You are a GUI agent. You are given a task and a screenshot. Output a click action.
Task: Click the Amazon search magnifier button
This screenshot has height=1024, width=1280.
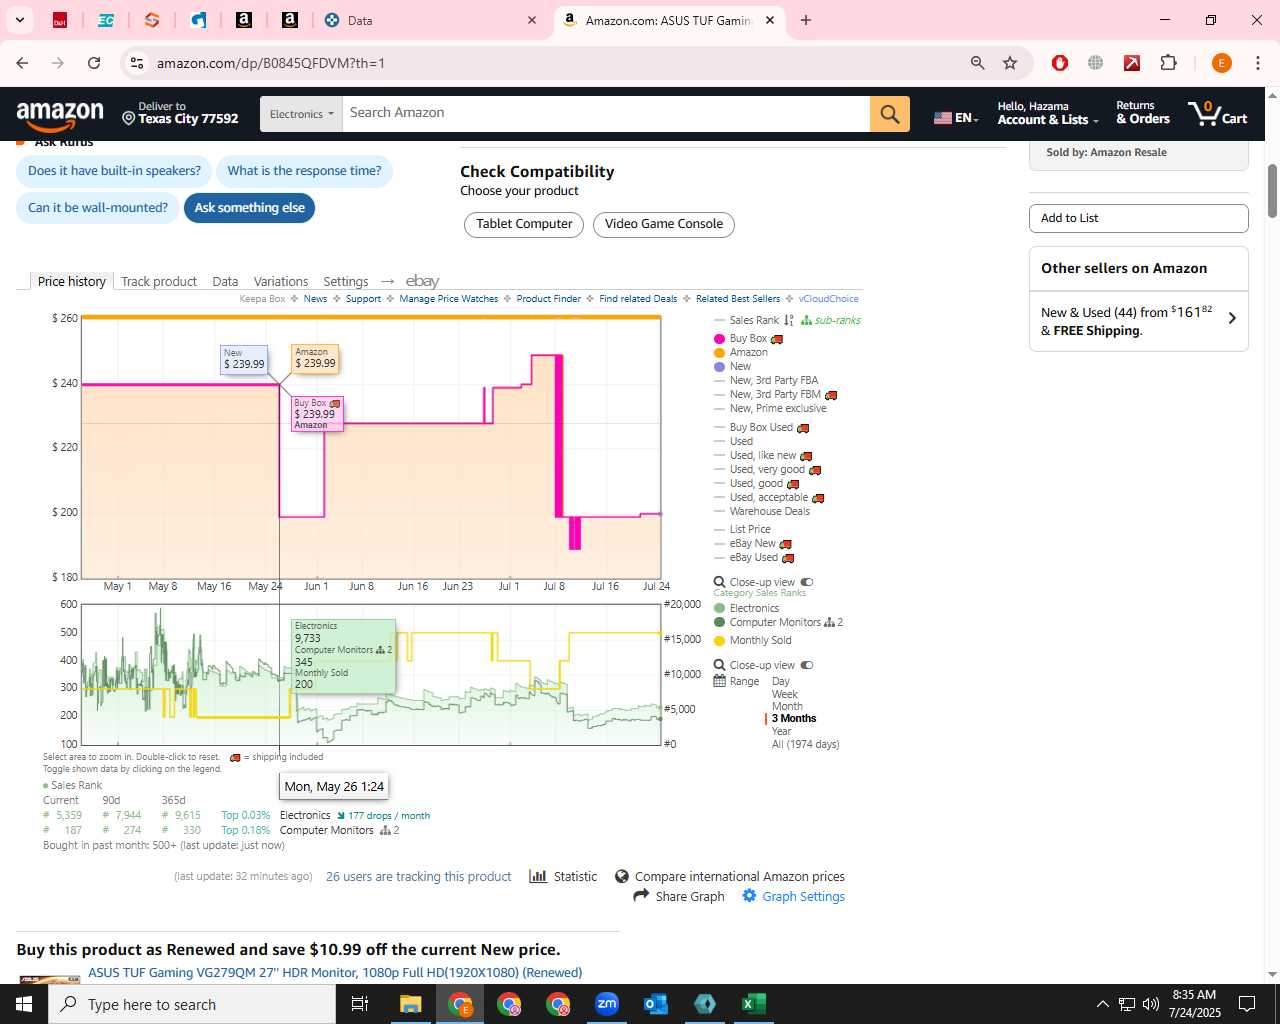point(890,114)
